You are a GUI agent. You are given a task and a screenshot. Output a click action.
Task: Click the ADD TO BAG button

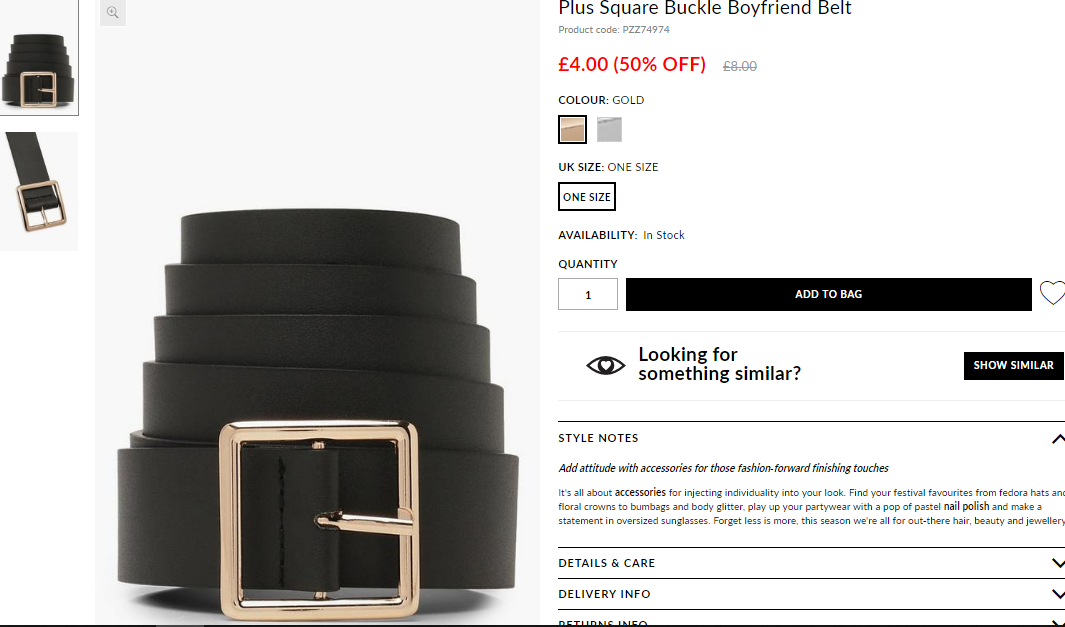coord(829,294)
